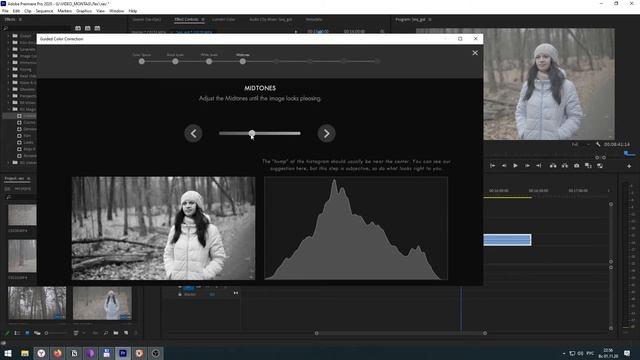Viewport: 640px width, 360px height.
Task: Switch Project panel to List View
Action: point(17,333)
